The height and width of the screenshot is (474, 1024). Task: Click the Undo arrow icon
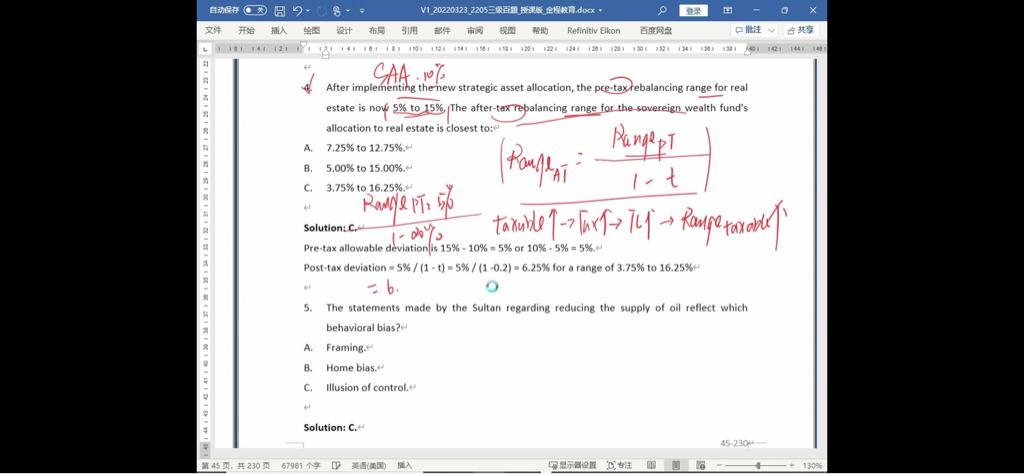pyautogui.click(x=297, y=10)
